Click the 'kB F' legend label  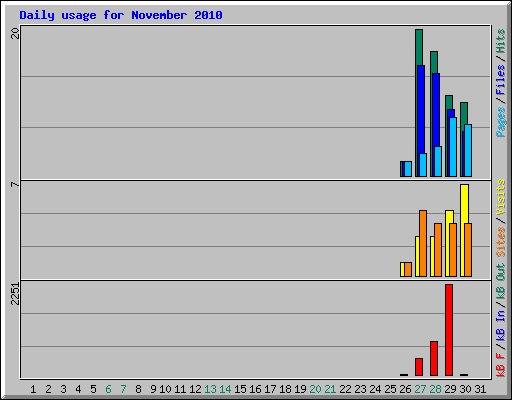(501, 365)
